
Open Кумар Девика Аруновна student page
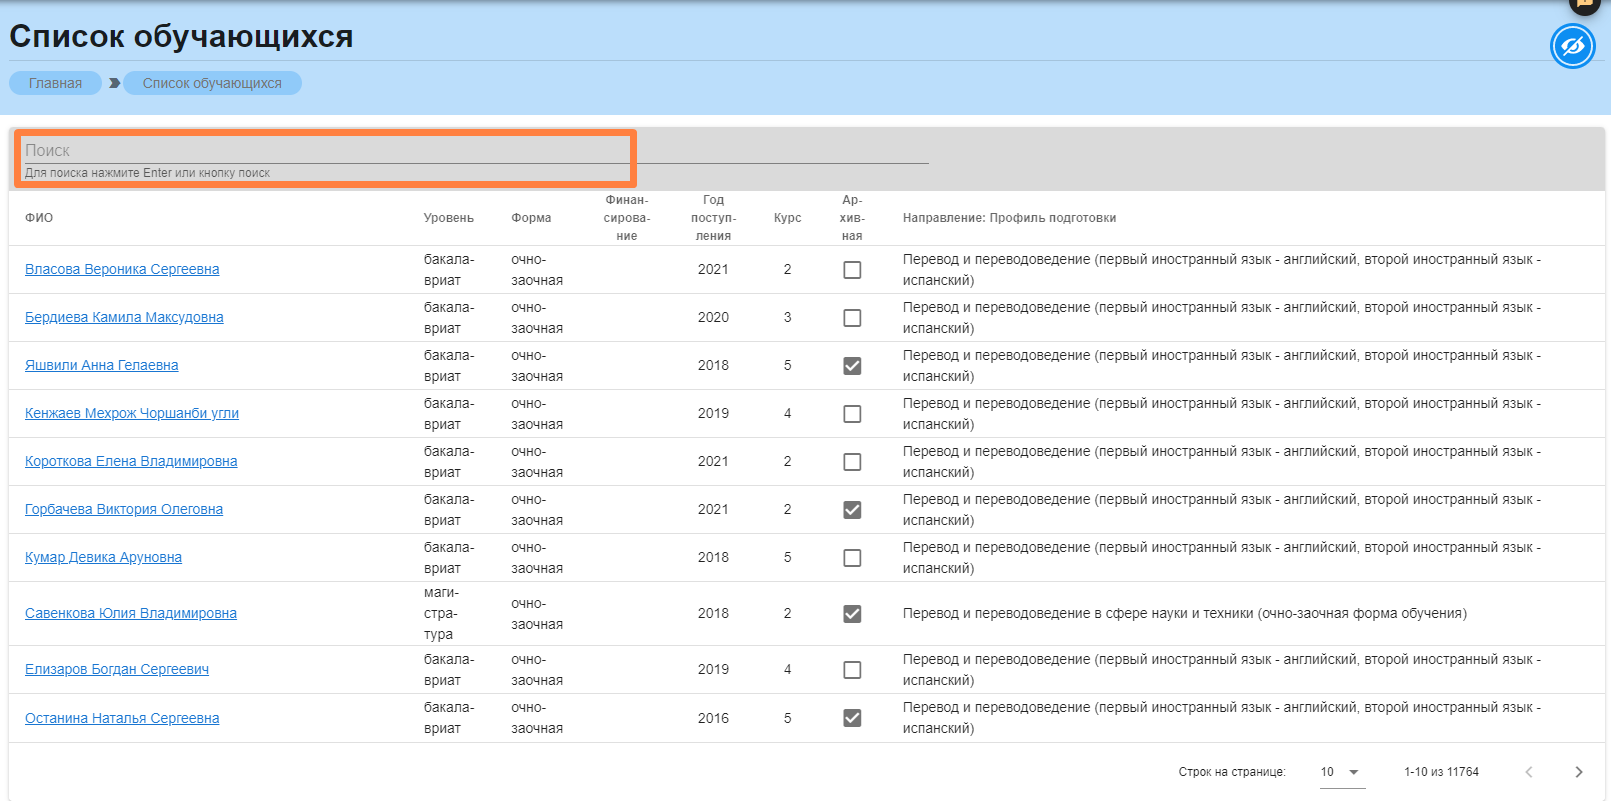click(x=103, y=557)
